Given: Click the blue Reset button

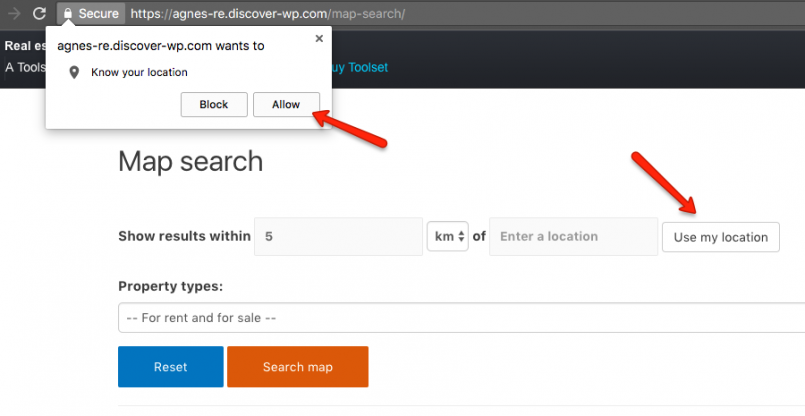Looking at the screenshot, I should [170, 367].
